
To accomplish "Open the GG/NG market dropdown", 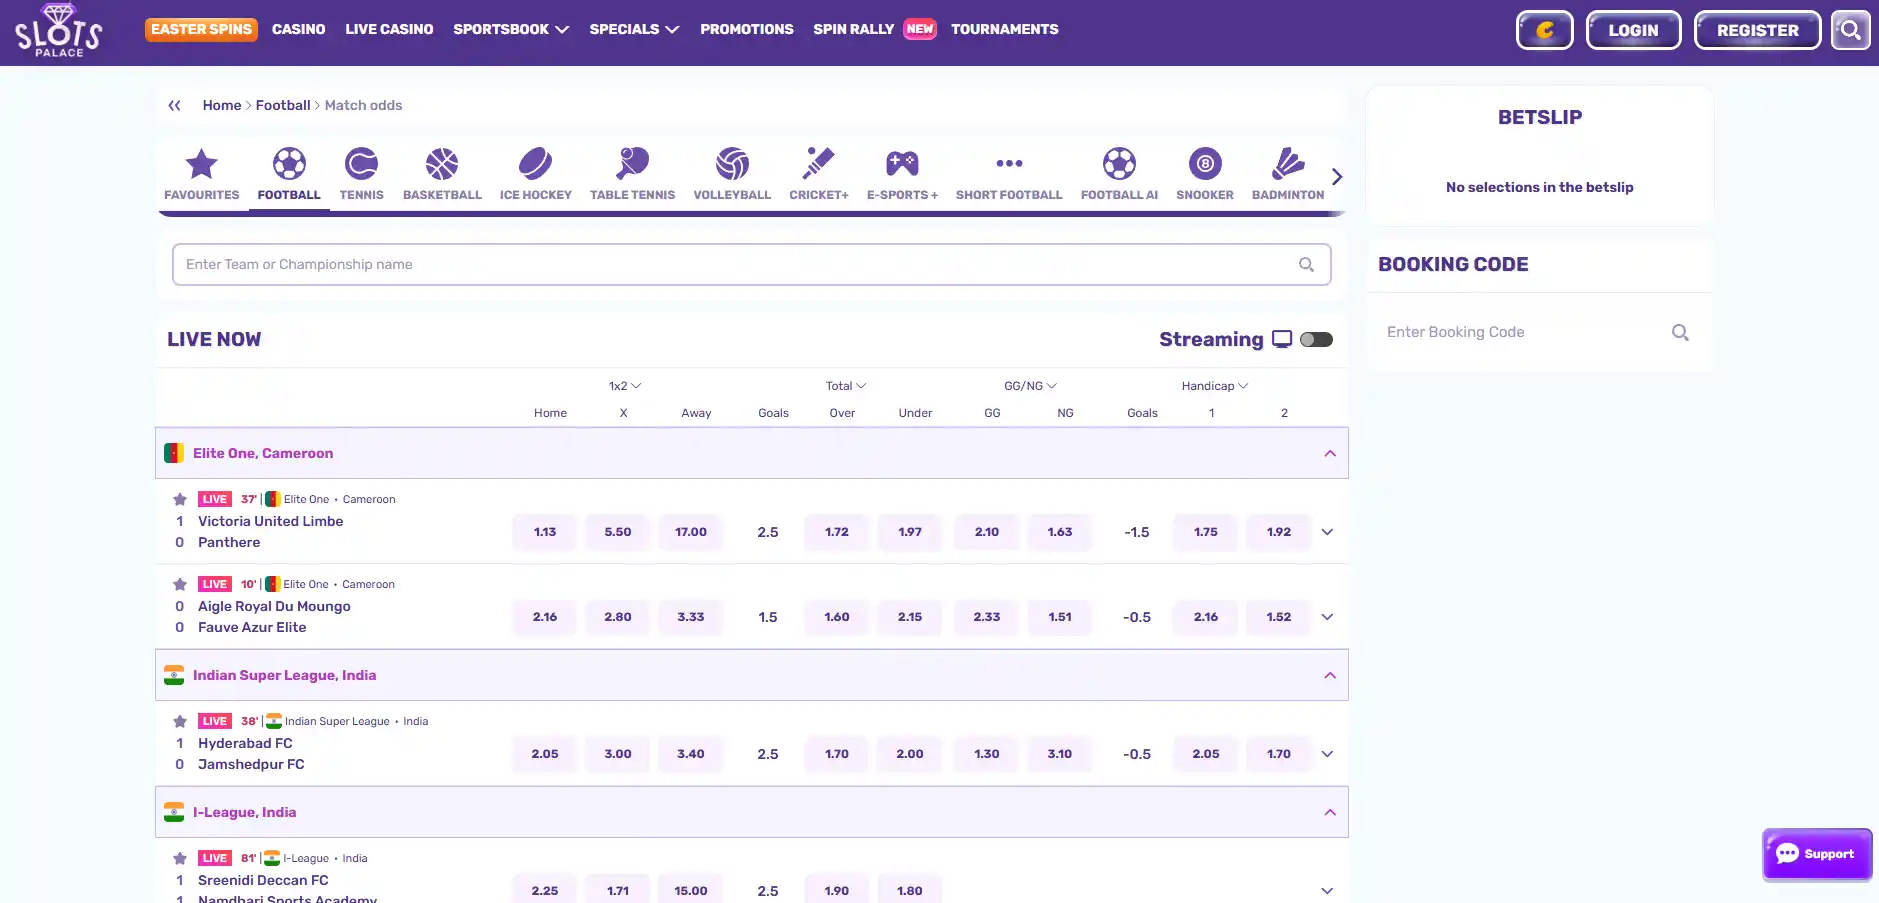I will pos(1030,386).
